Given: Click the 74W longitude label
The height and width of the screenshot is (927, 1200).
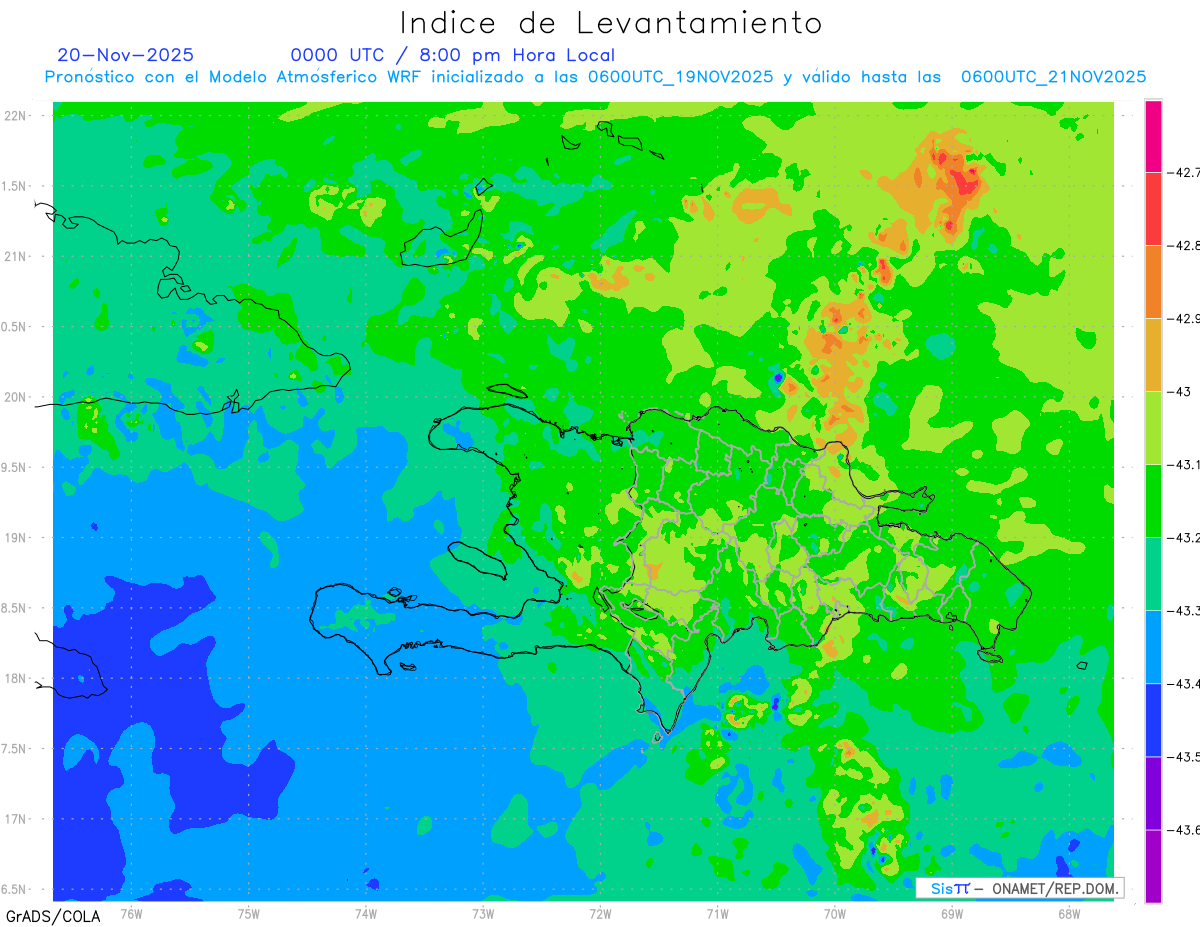Looking at the screenshot, I should 365,912.
